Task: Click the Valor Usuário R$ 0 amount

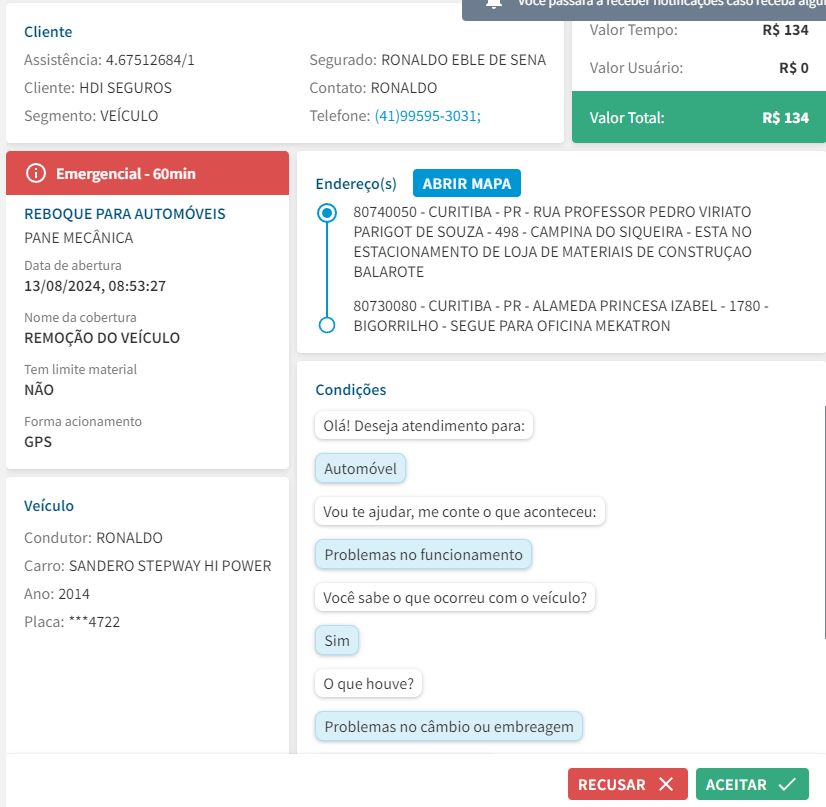Action: [x=794, y=68]
